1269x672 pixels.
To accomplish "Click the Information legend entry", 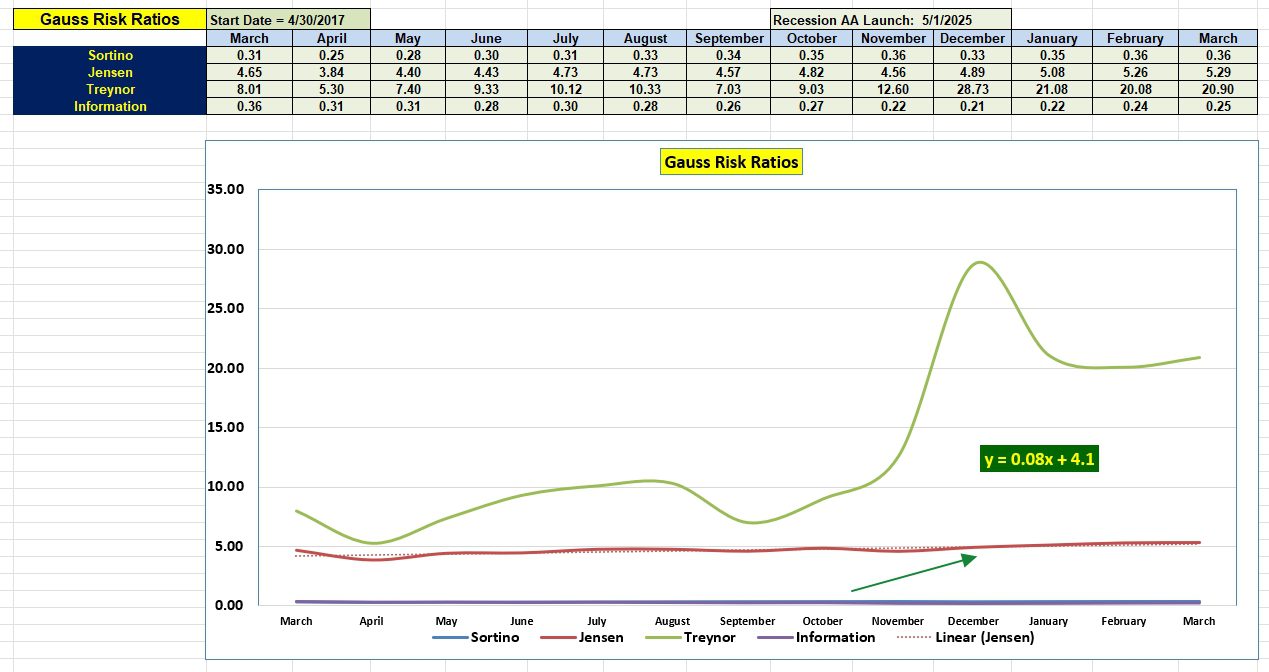I will click(817, 637).
